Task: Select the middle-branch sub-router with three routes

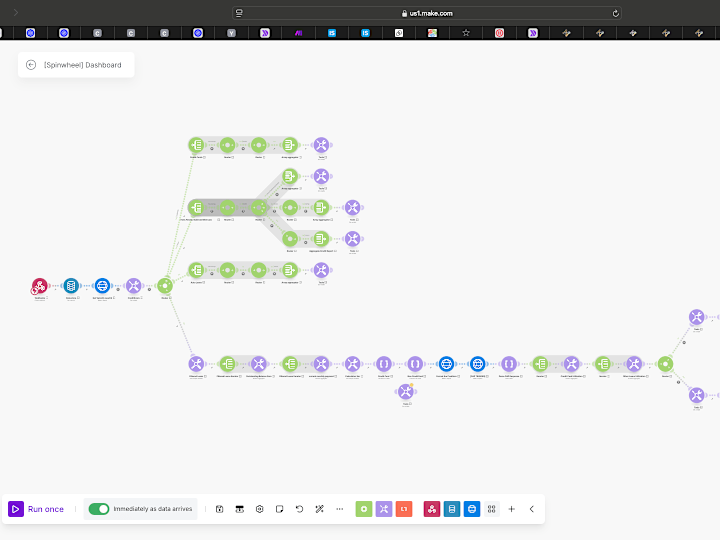Action: (259, 208)
